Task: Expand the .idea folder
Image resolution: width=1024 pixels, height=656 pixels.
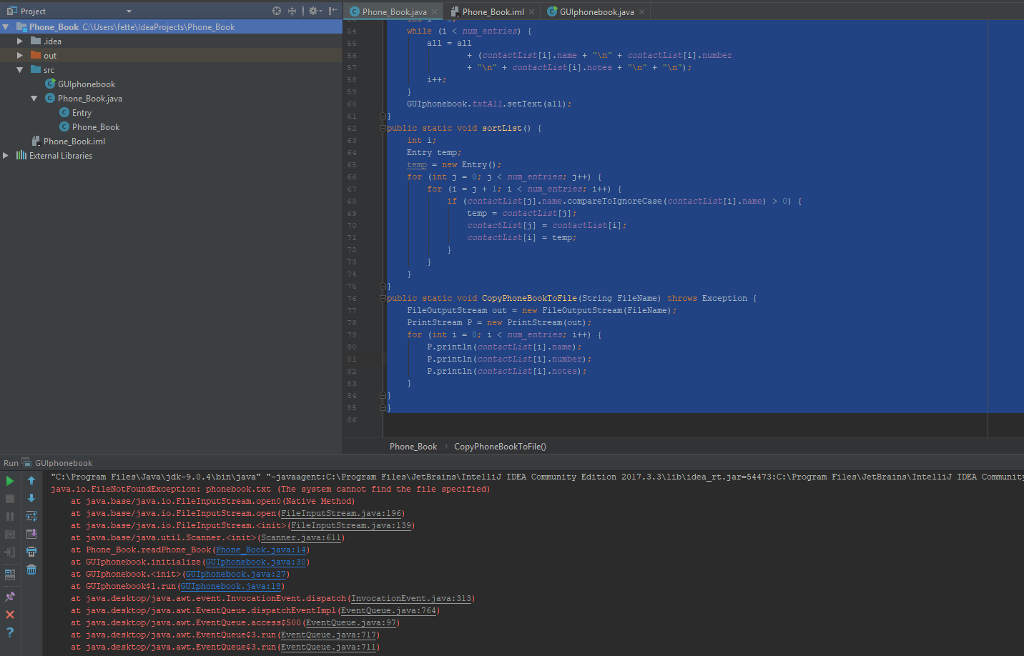Action: click(x=20, y=40)
